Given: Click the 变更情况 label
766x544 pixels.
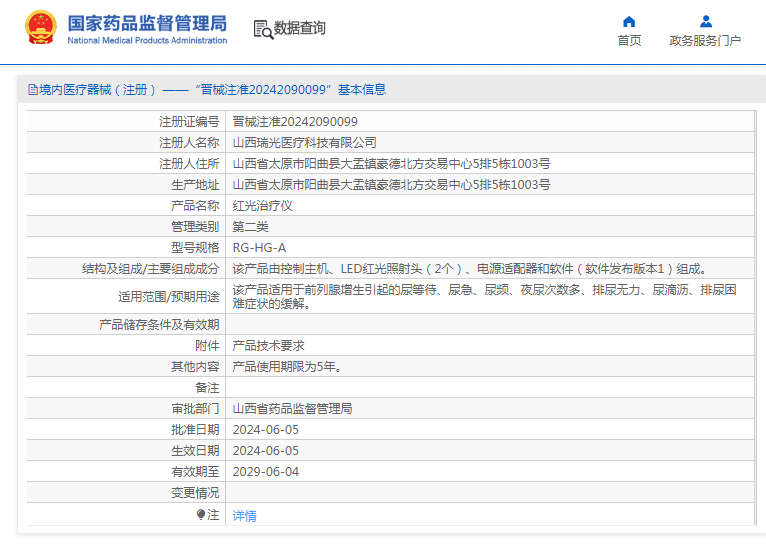Looking at the screenshot, I should 195,493.
